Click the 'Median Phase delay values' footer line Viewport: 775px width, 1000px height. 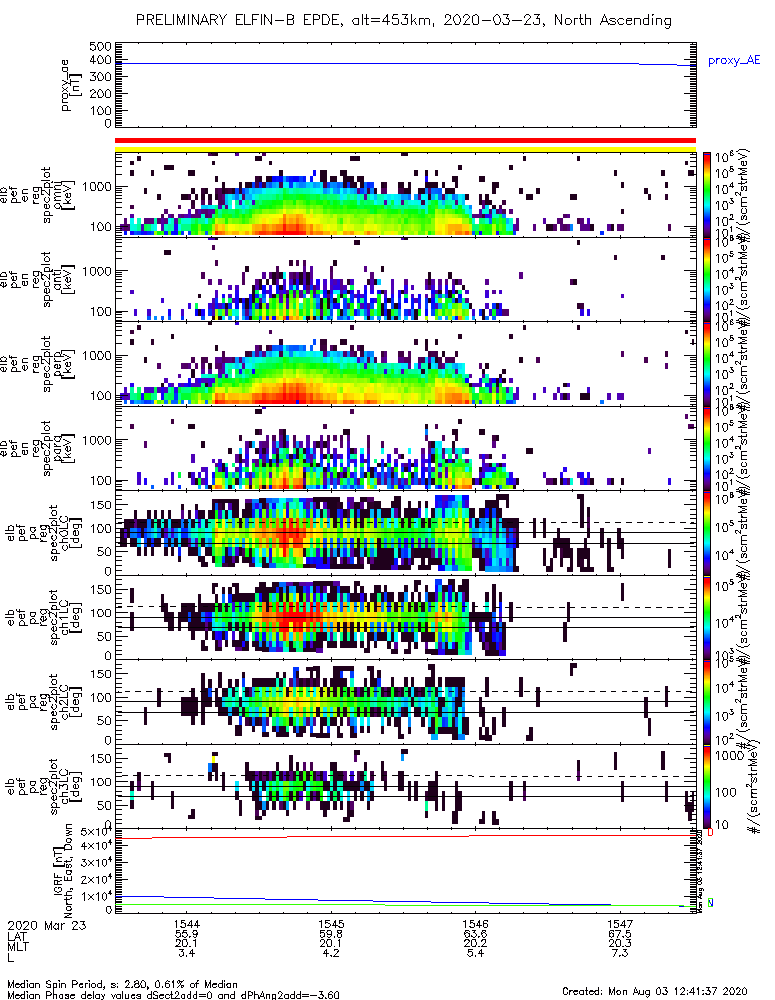[173, 995]
